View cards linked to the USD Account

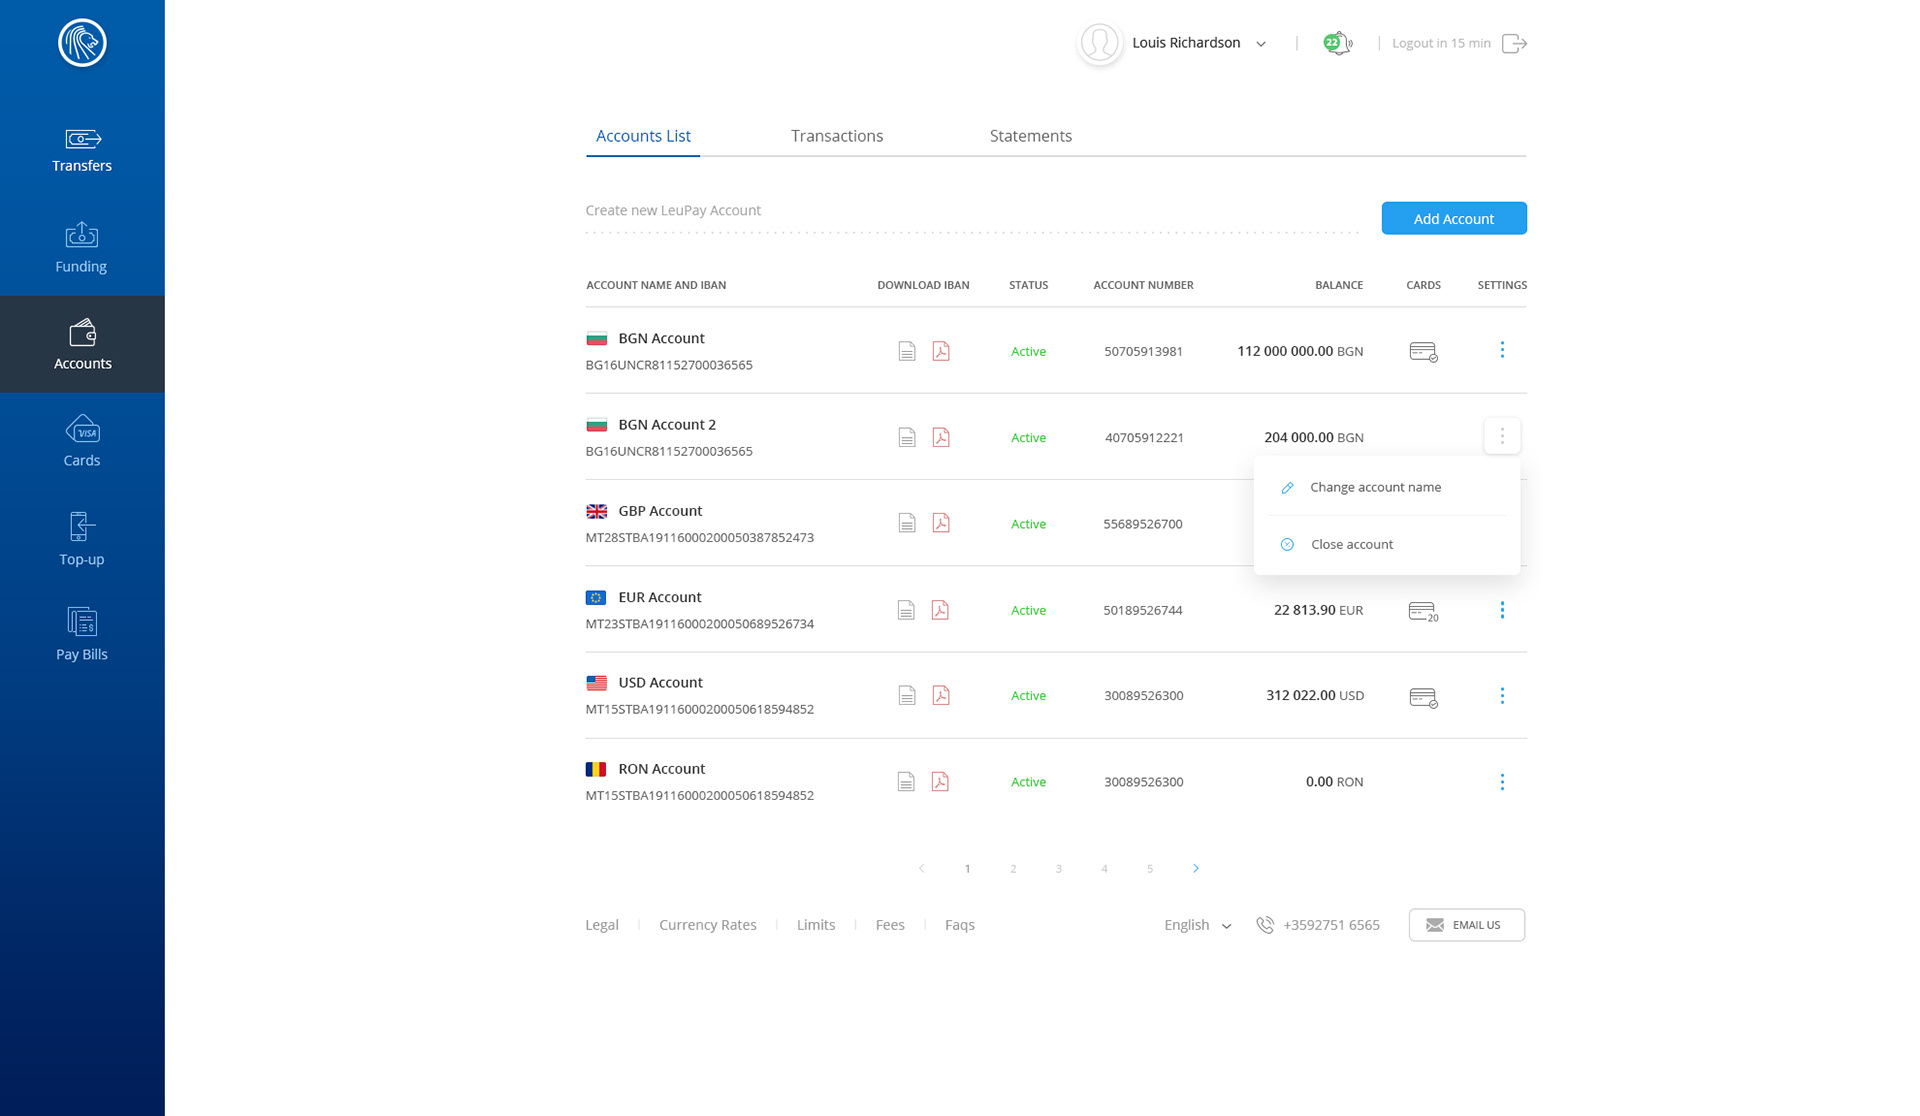pyautogui.click(x=1422, y=697)
